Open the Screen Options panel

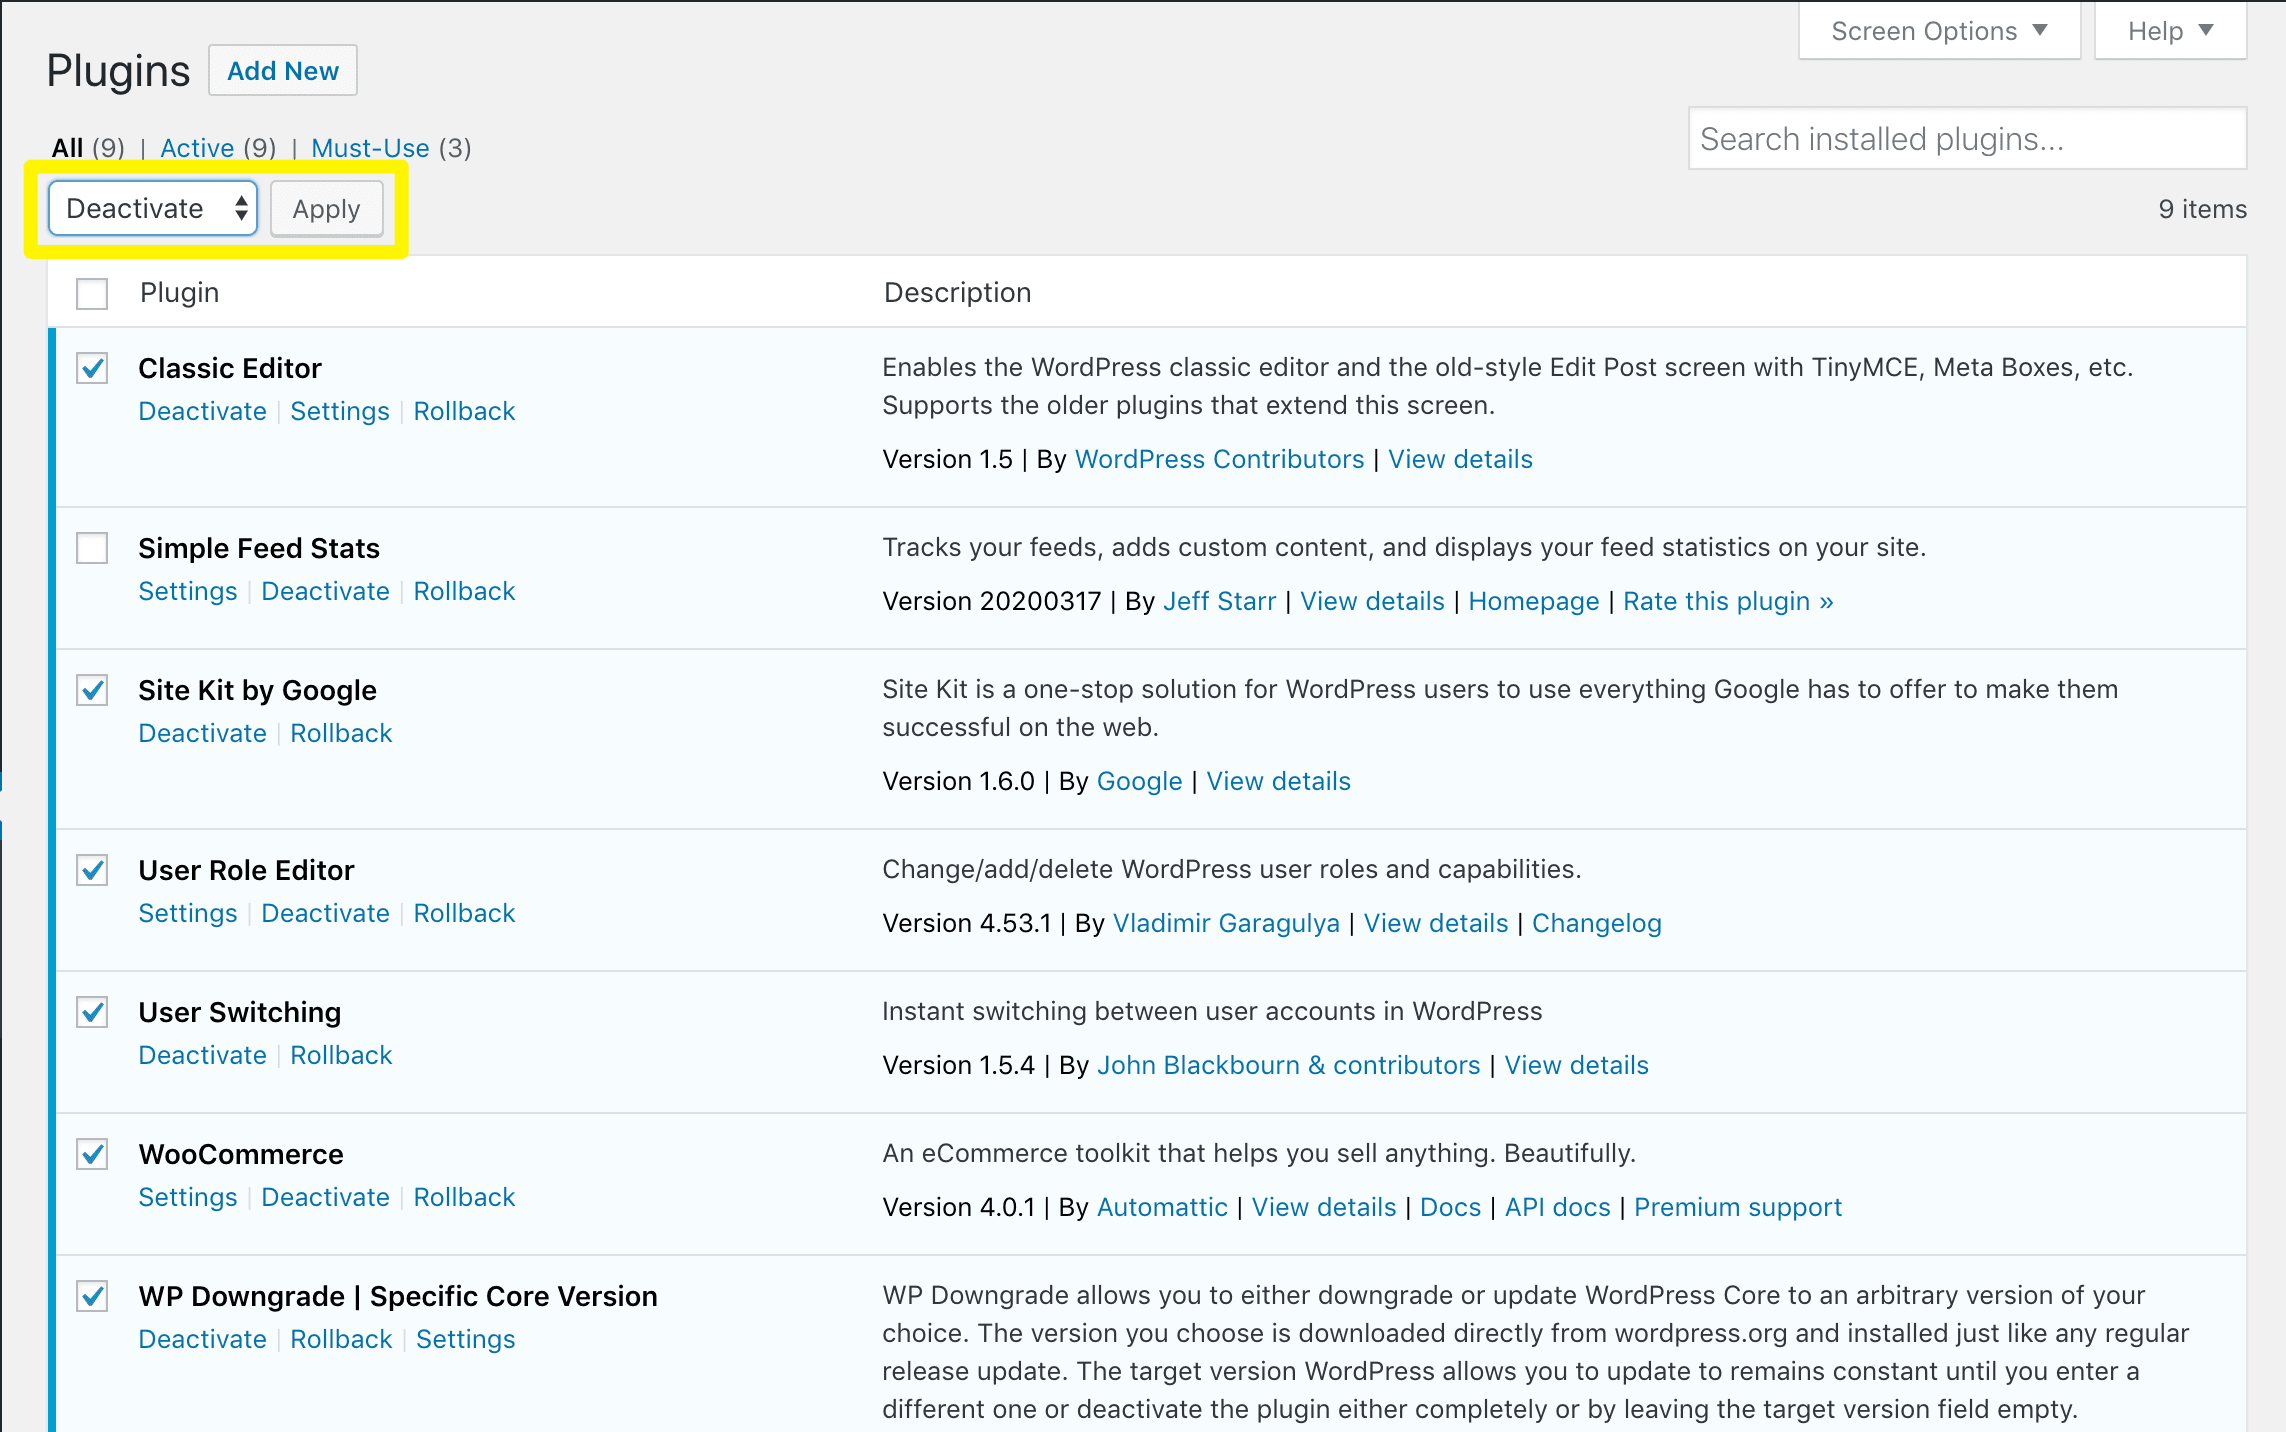(1936, 30)
